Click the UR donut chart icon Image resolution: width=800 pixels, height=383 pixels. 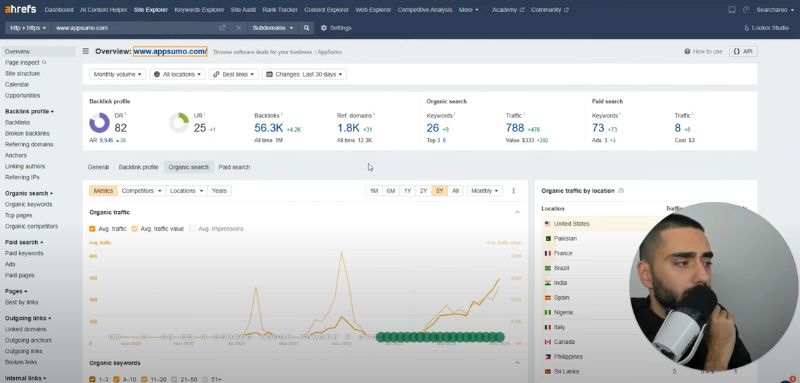(x=179, y=123)
